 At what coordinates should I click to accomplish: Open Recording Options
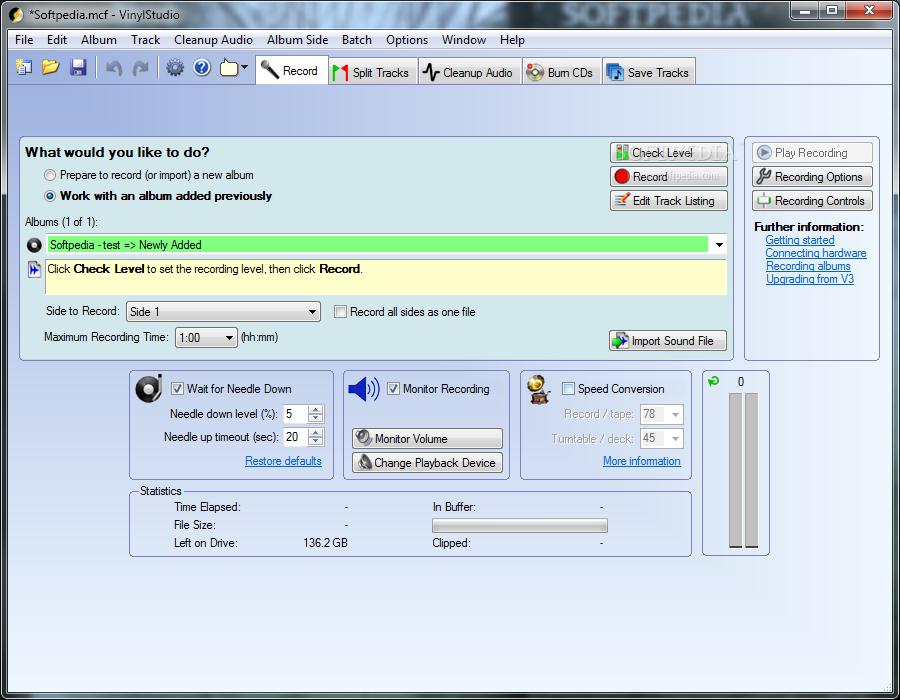[812, 176]
